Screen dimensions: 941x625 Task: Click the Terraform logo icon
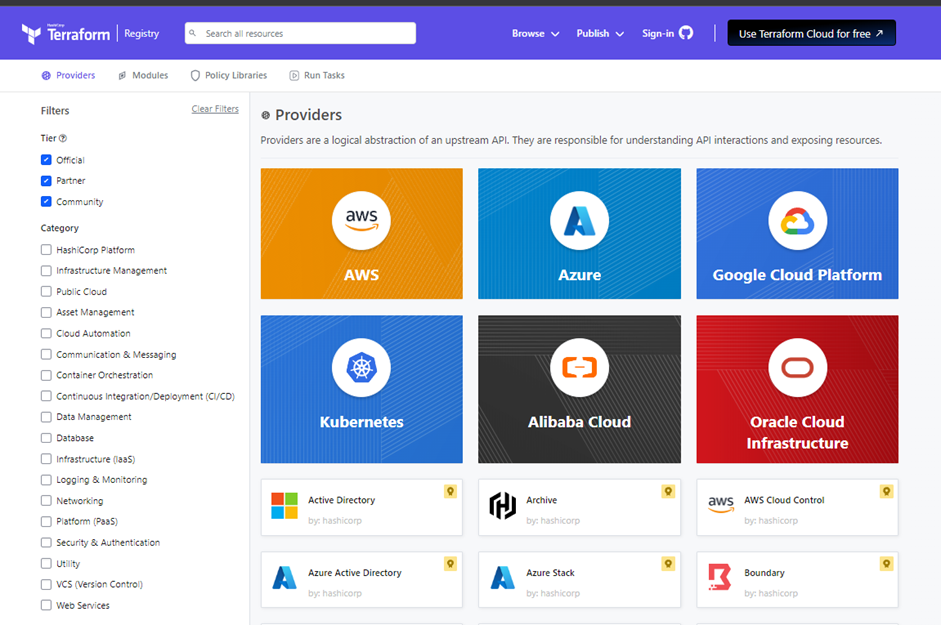[31, 34]
